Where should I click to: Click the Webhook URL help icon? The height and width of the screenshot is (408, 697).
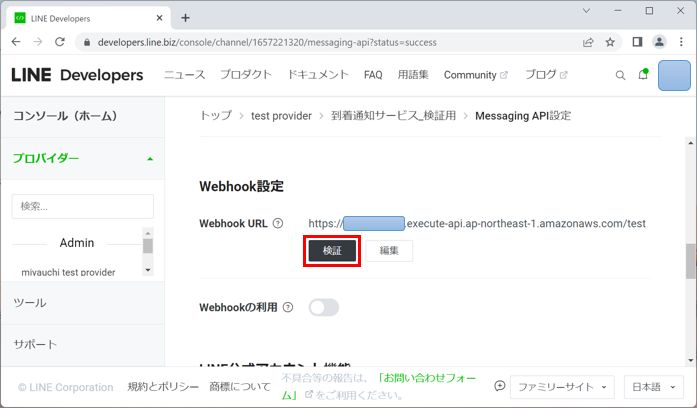[278, 223]
